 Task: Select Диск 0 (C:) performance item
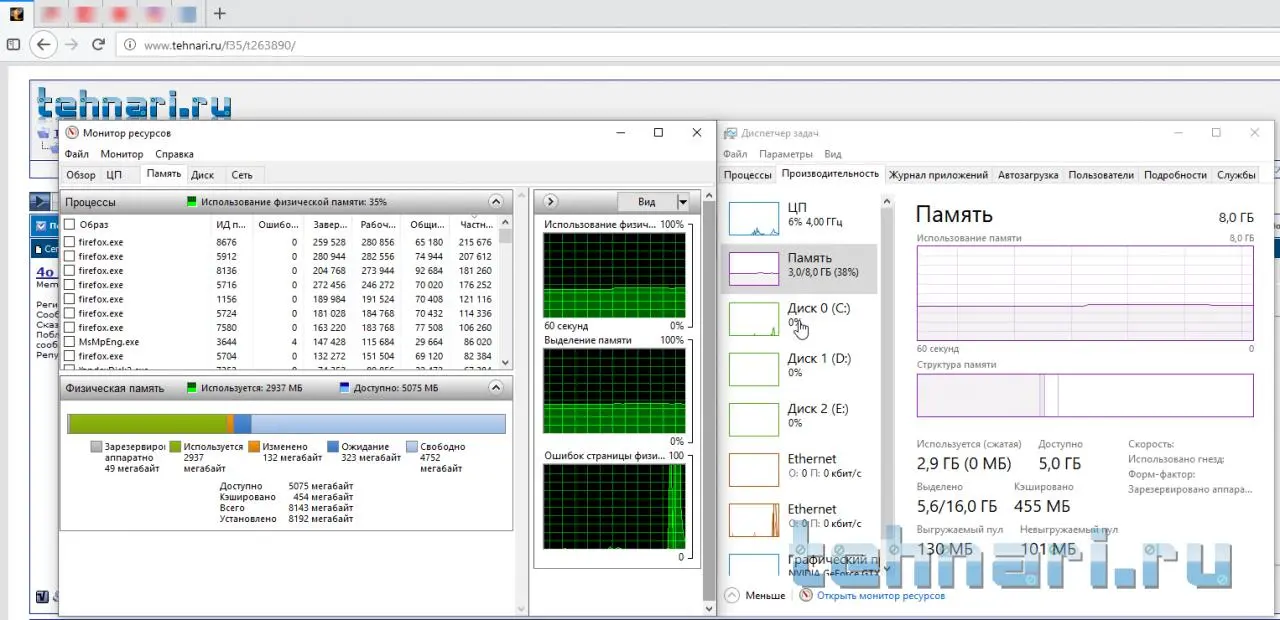tap(800, 318)
